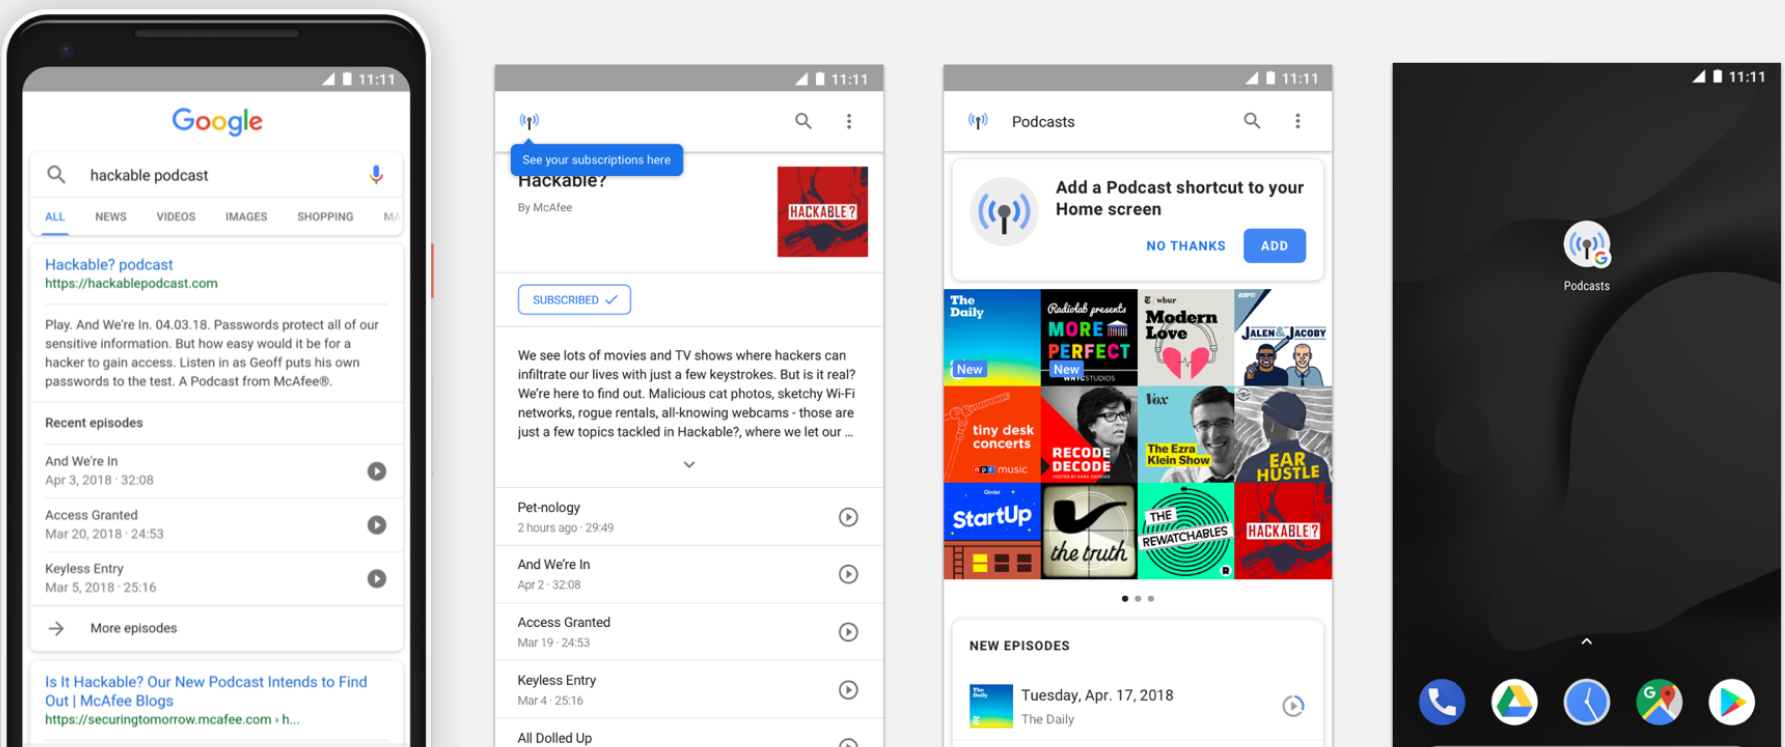The height and width of the screenshot is (747, 1785).
Task: Play the Access Granted Mar 20 episode
Action: [377, 525]
